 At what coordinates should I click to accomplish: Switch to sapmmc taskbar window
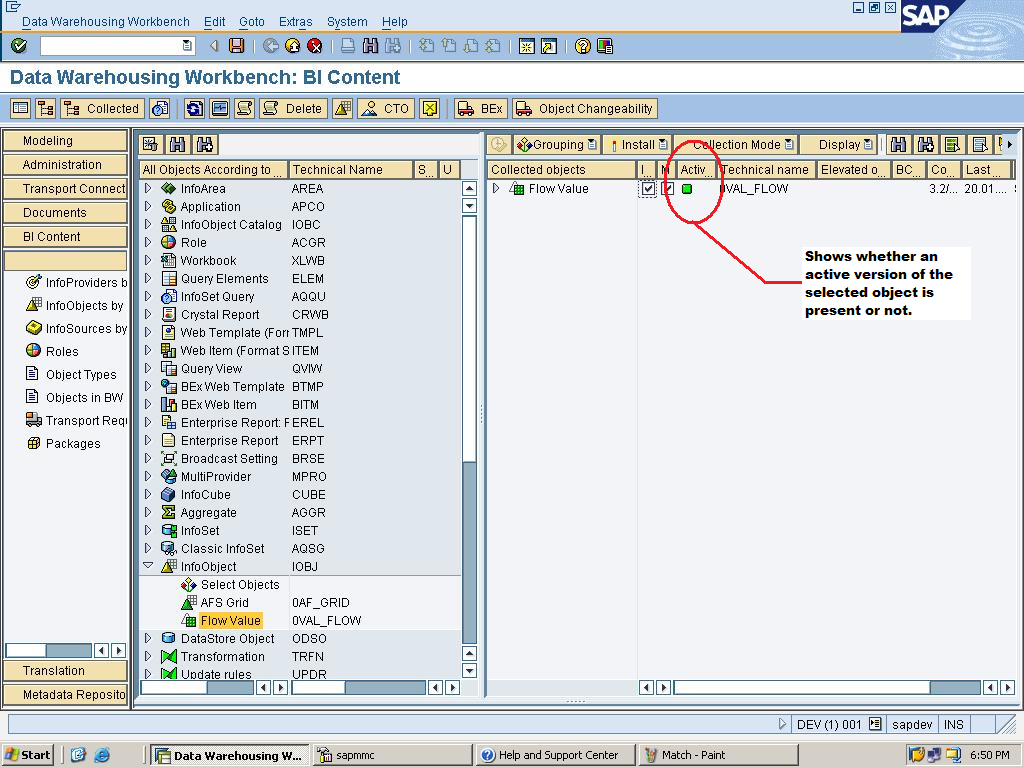click(x=392, y=755)
